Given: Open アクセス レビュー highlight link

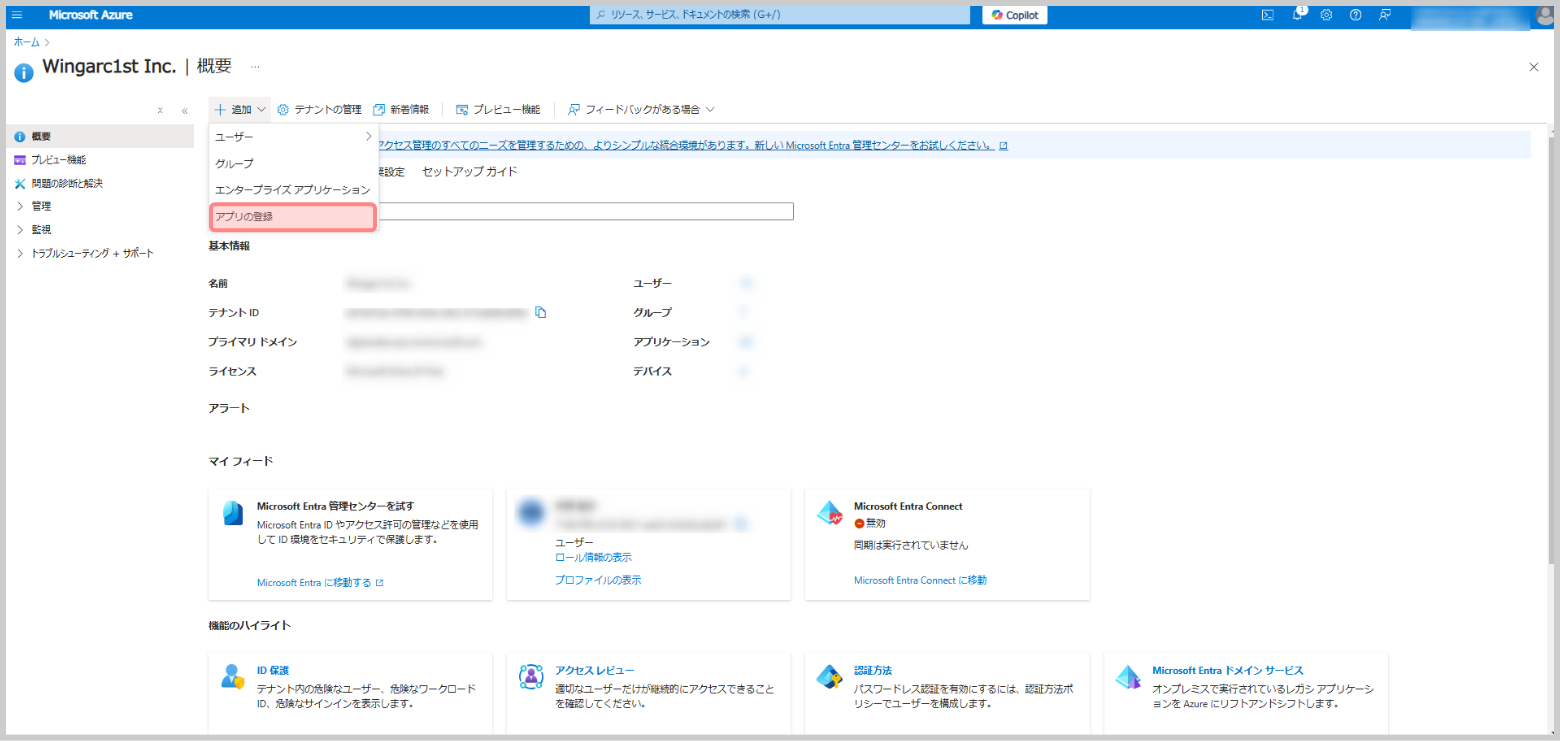Looking at the screenshot, I should [x=595, y=670].
